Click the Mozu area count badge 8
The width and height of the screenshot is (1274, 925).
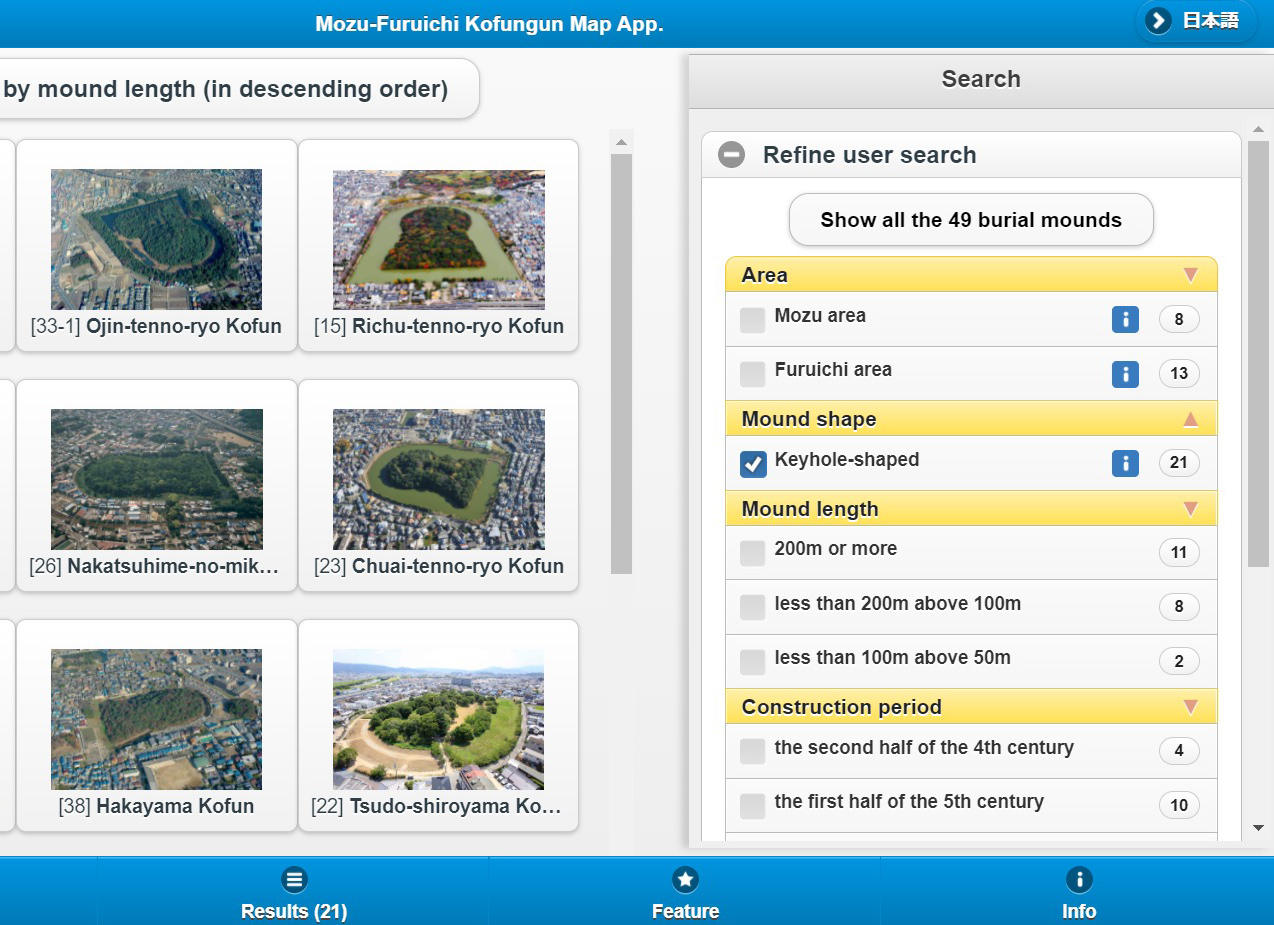pos(1179,320)
